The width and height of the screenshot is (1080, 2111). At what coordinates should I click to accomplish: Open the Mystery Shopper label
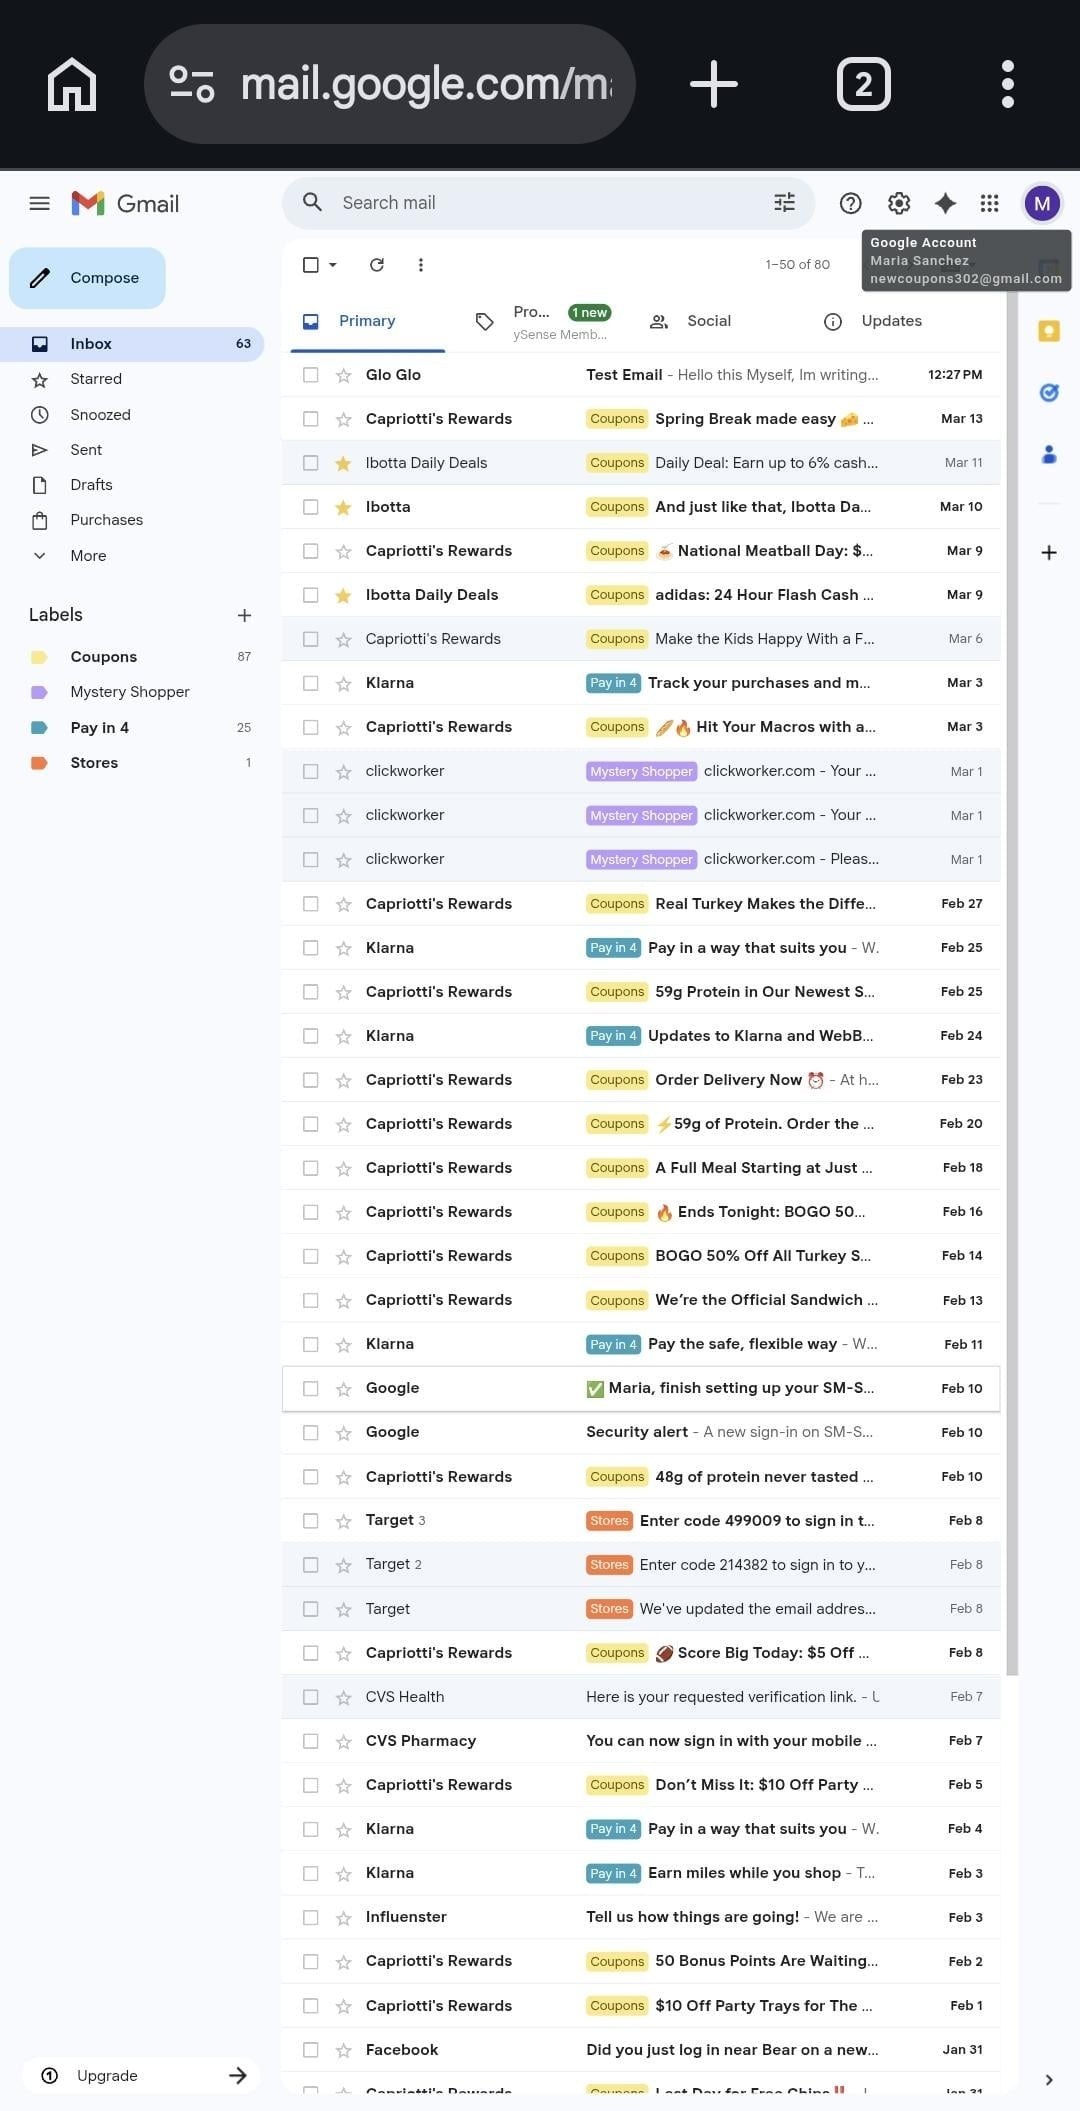132,692
